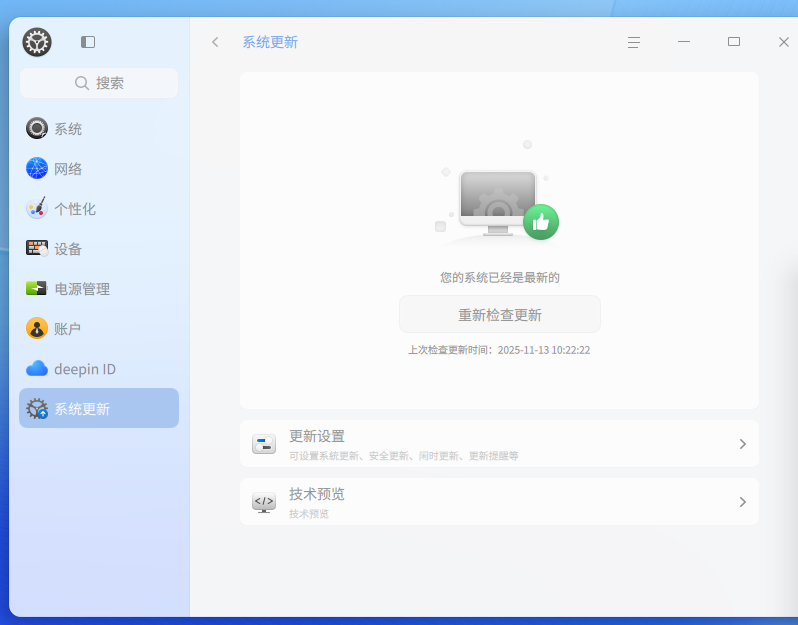Open 设备 devices keyboard icon
The image size is (798, 625).
tap(37, 248)
